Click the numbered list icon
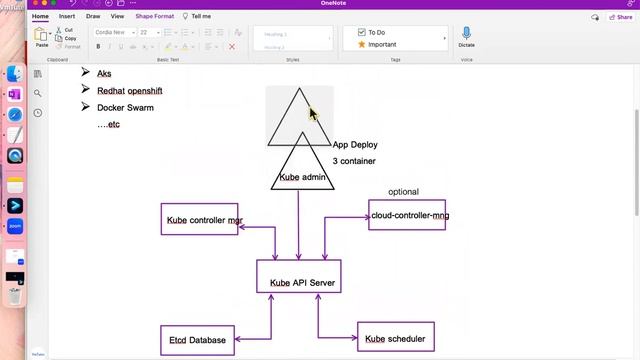Screen dimensions: 640x360 click(x=184, y=33)
